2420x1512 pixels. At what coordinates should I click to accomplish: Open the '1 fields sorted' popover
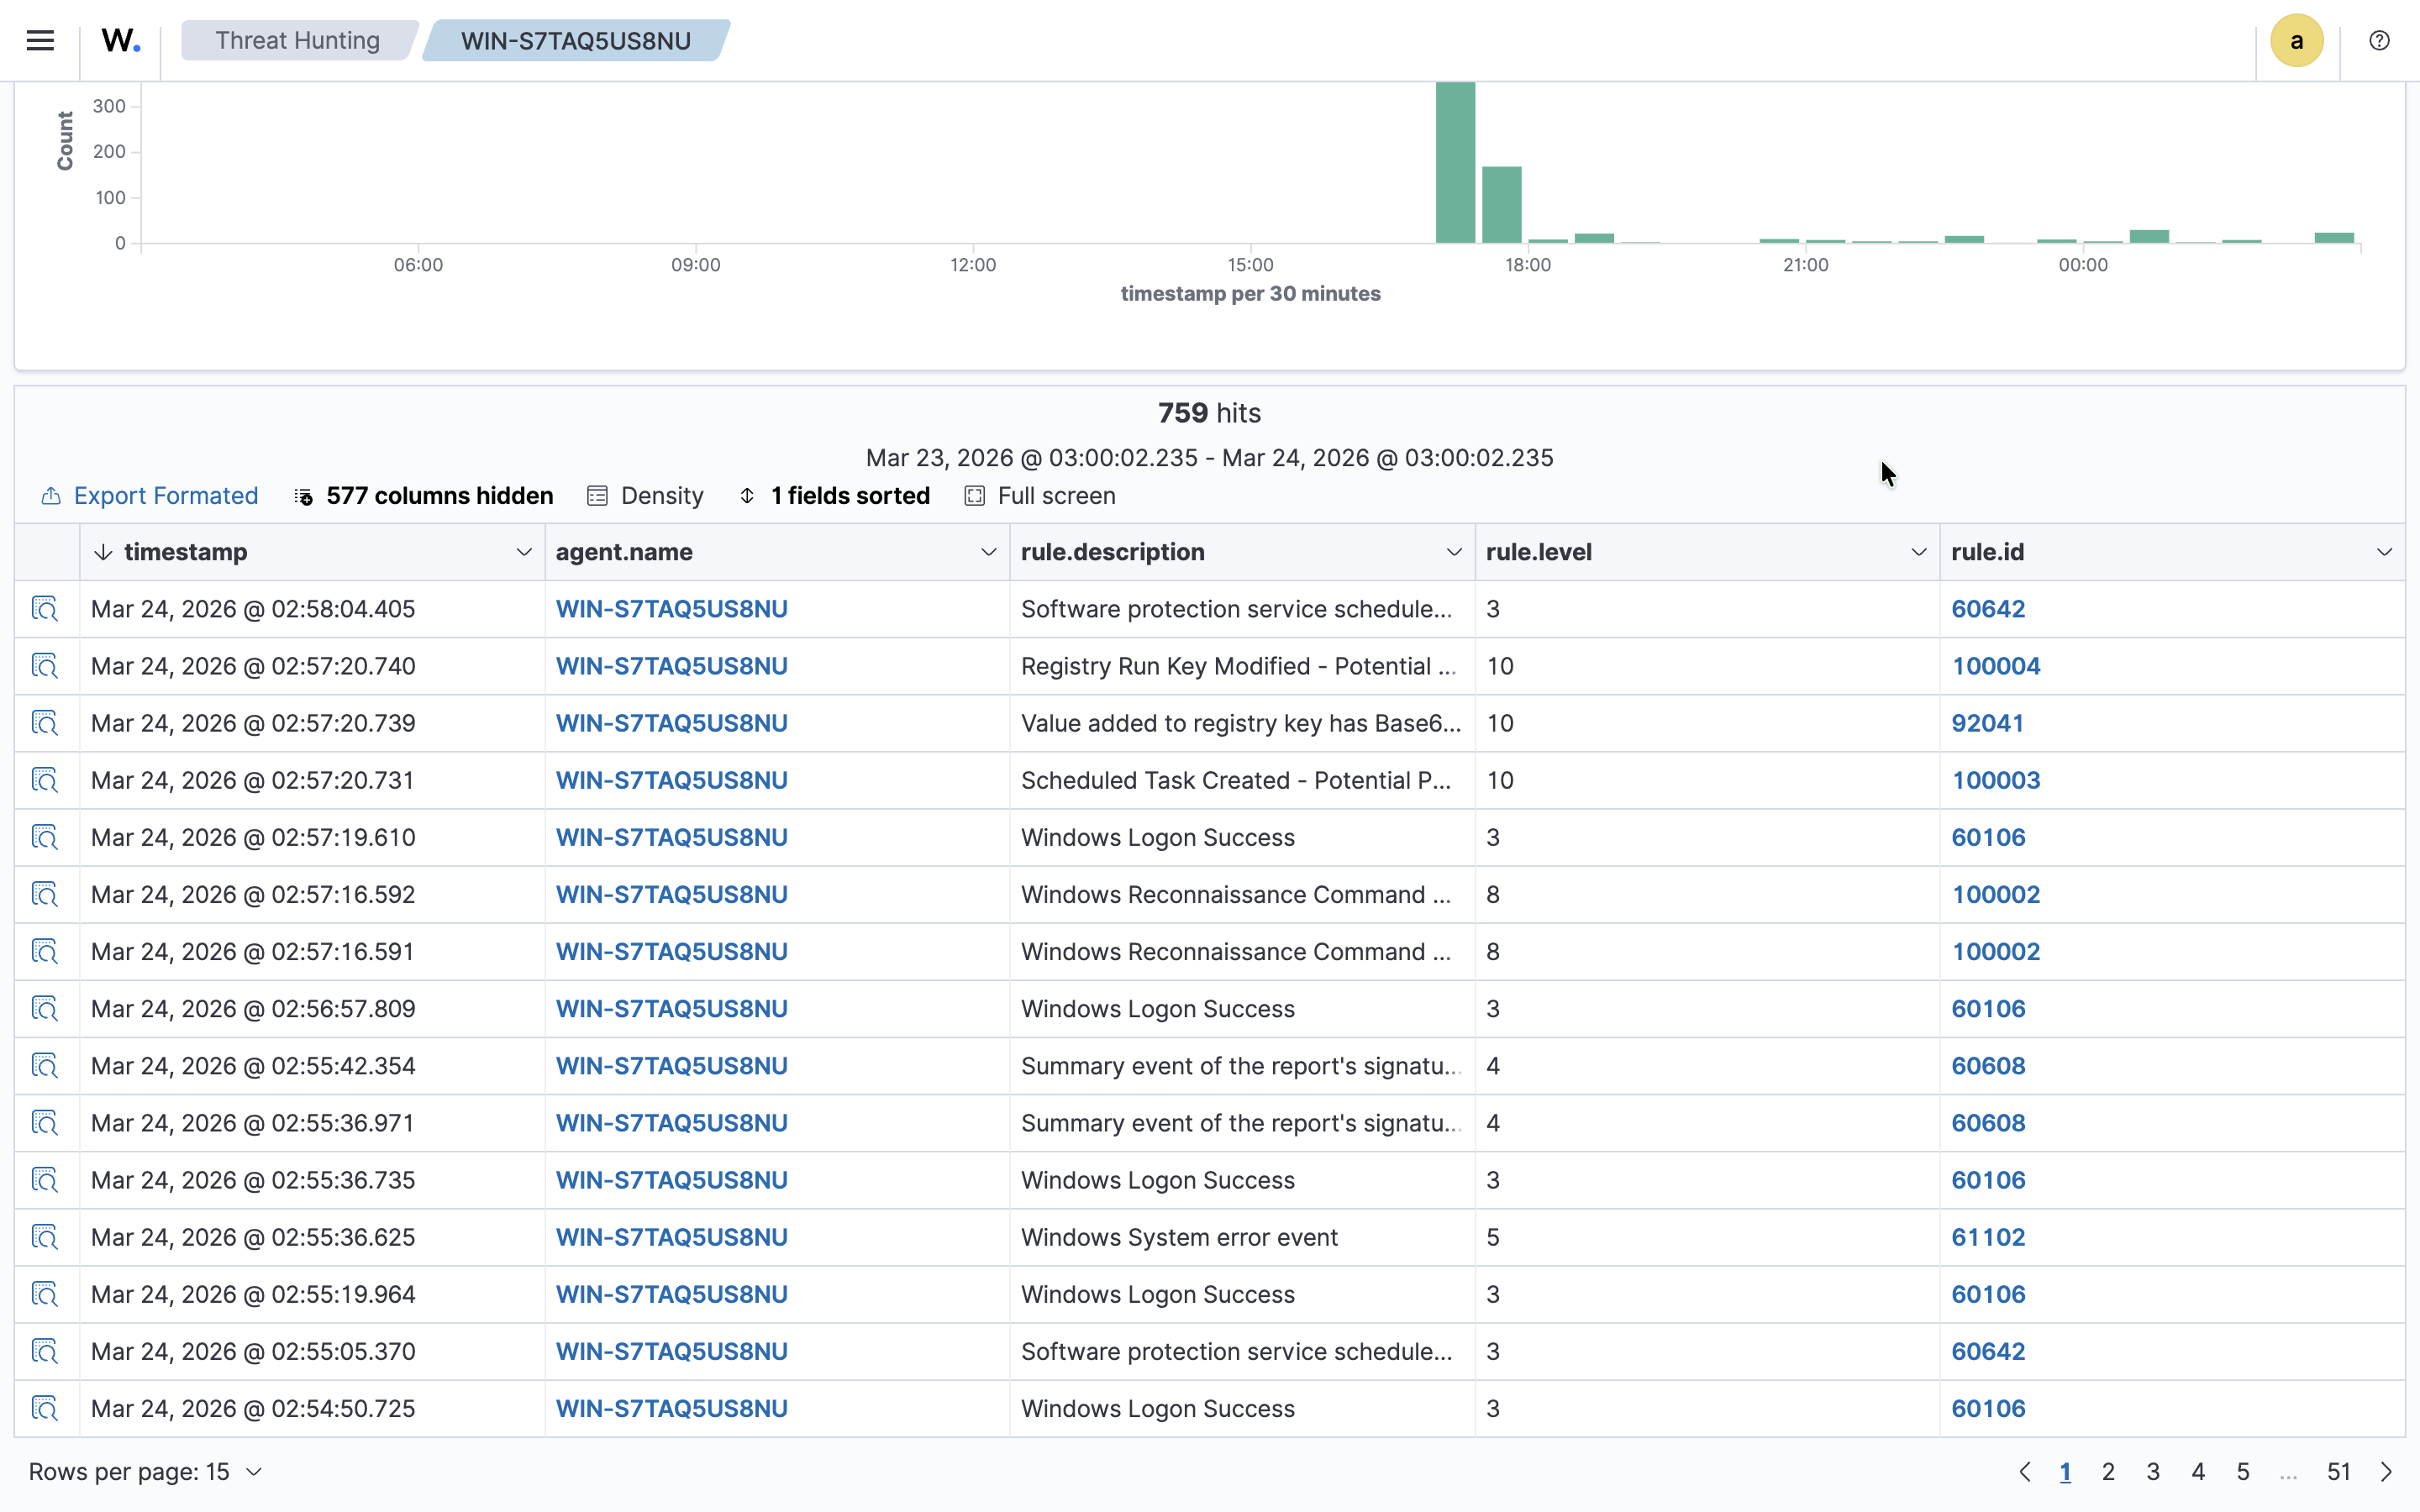point(835,495)
